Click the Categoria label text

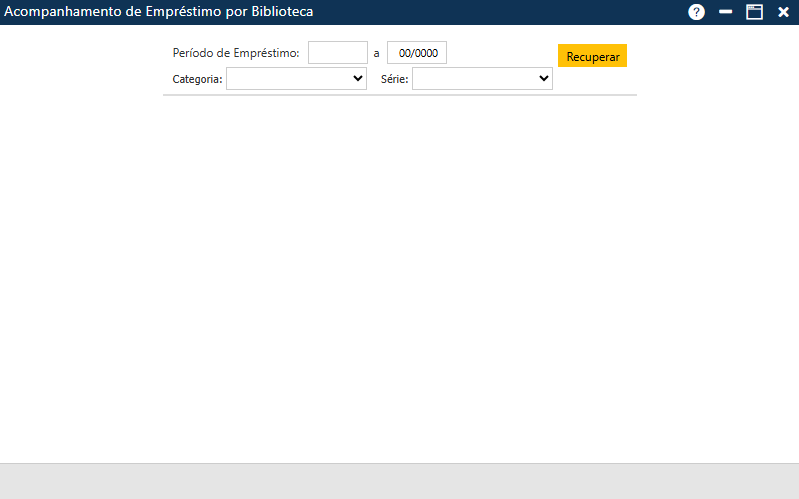(x=197, y=79)
